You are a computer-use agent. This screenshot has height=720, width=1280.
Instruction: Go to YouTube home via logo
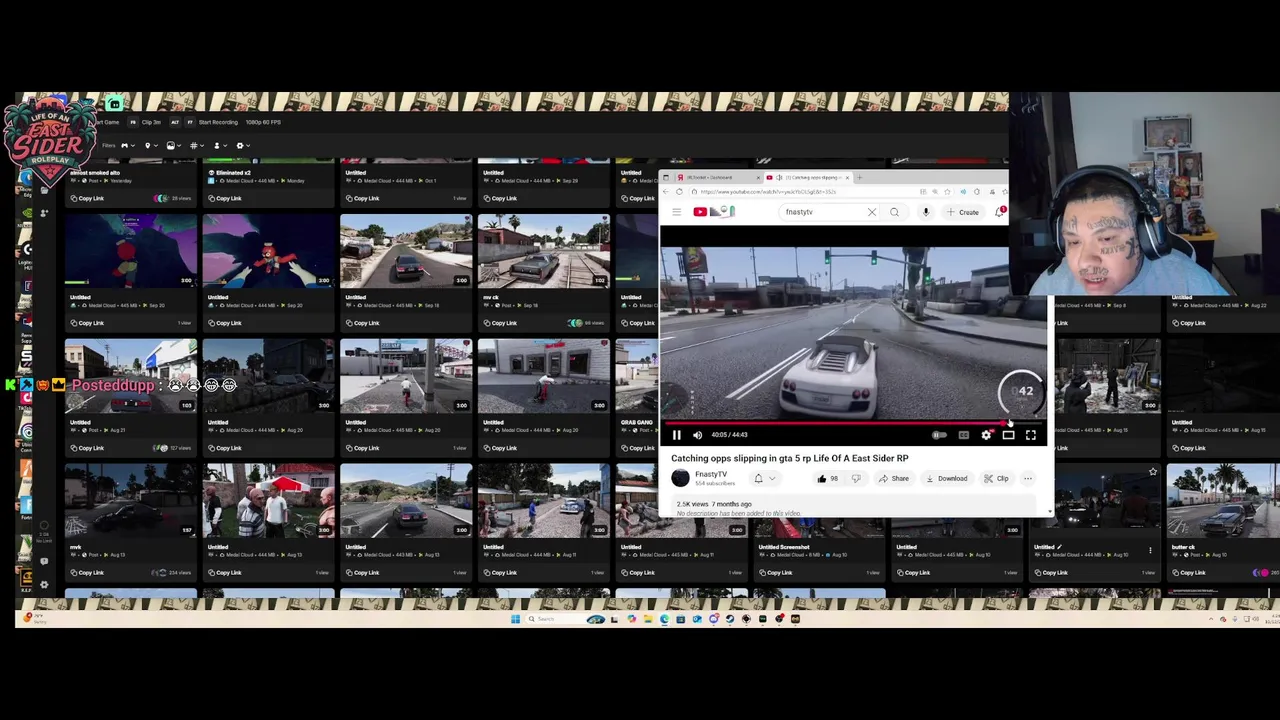[x=714, y=212]
